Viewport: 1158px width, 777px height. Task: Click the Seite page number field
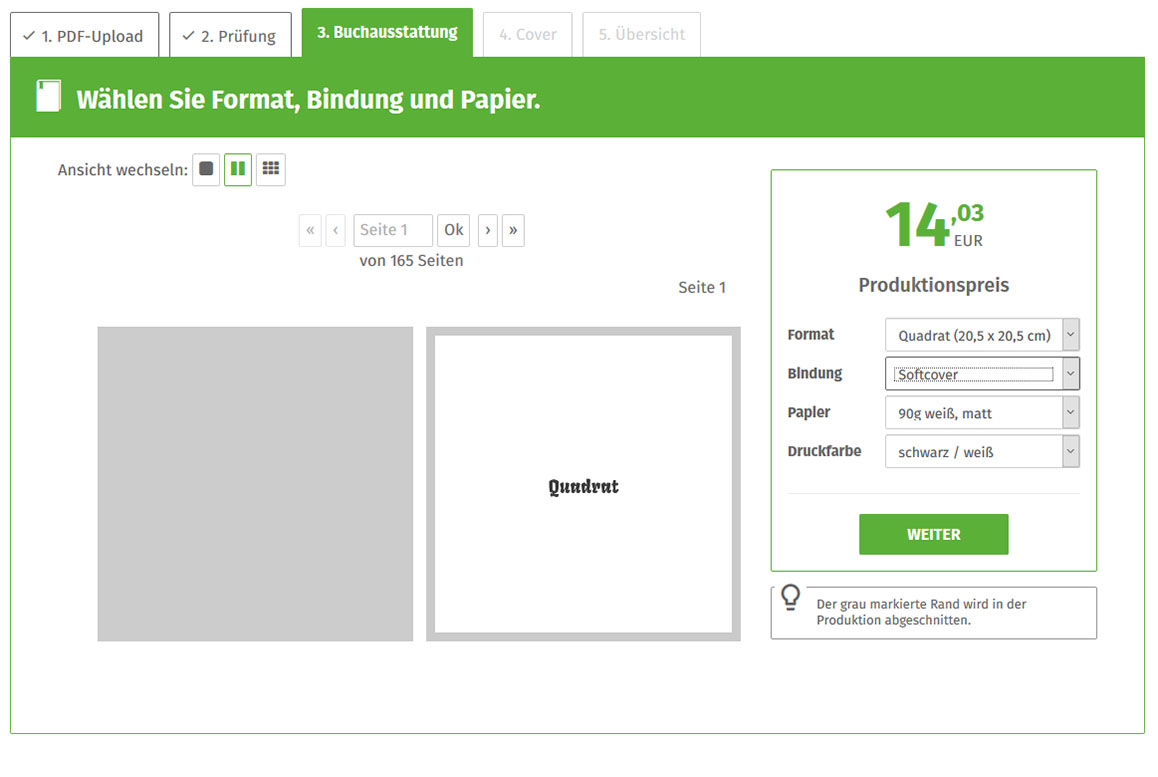[x=392, y=230]
